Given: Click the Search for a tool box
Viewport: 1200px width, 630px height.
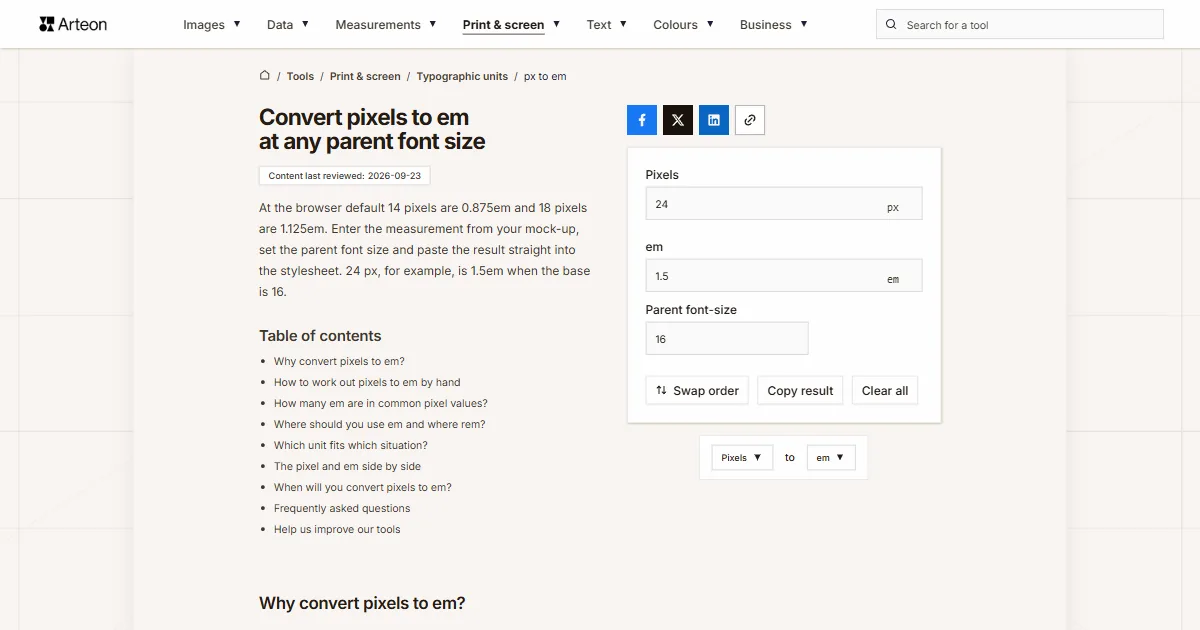Looking at the screenshot, I should coord(1020,25).
